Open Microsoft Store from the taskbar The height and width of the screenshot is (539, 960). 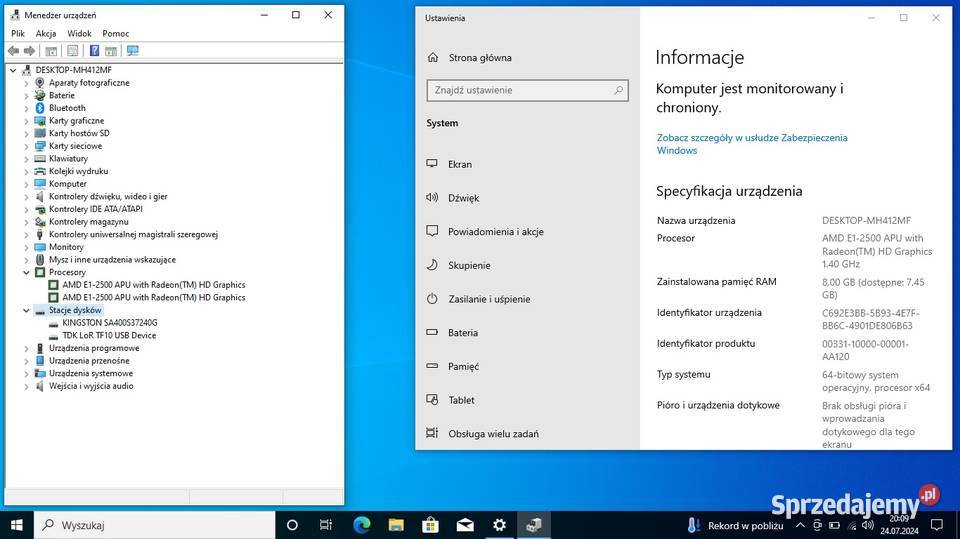click(430, 525)
